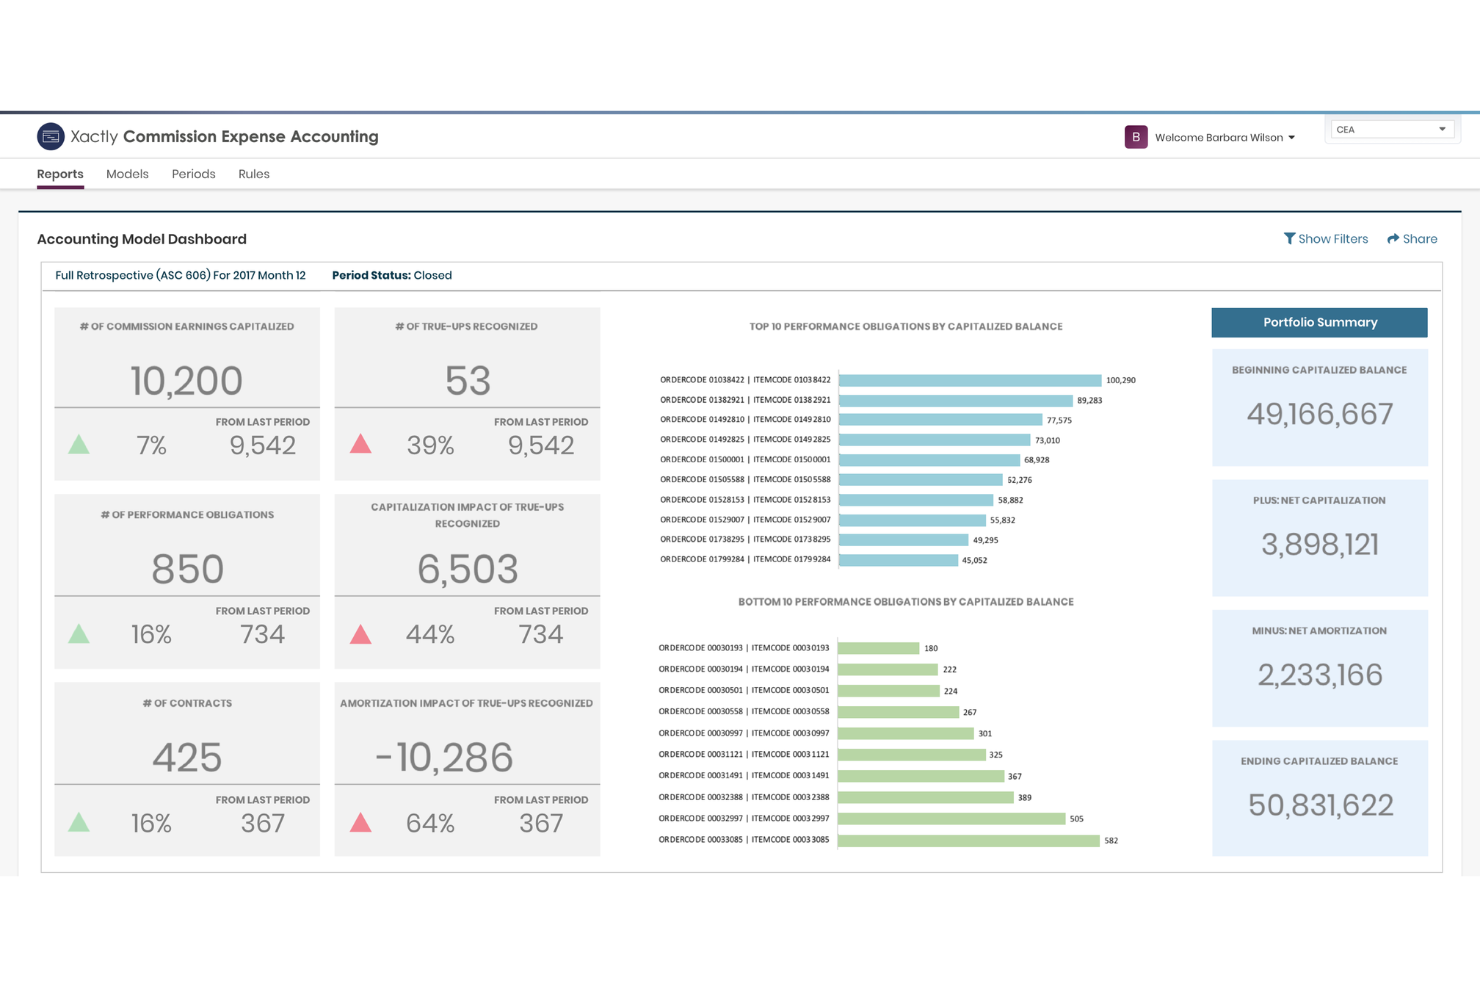This screenshot has width=1480, height=987.
Task: Click the Portfolio Summary header button
Action: tap(1320, 322)
